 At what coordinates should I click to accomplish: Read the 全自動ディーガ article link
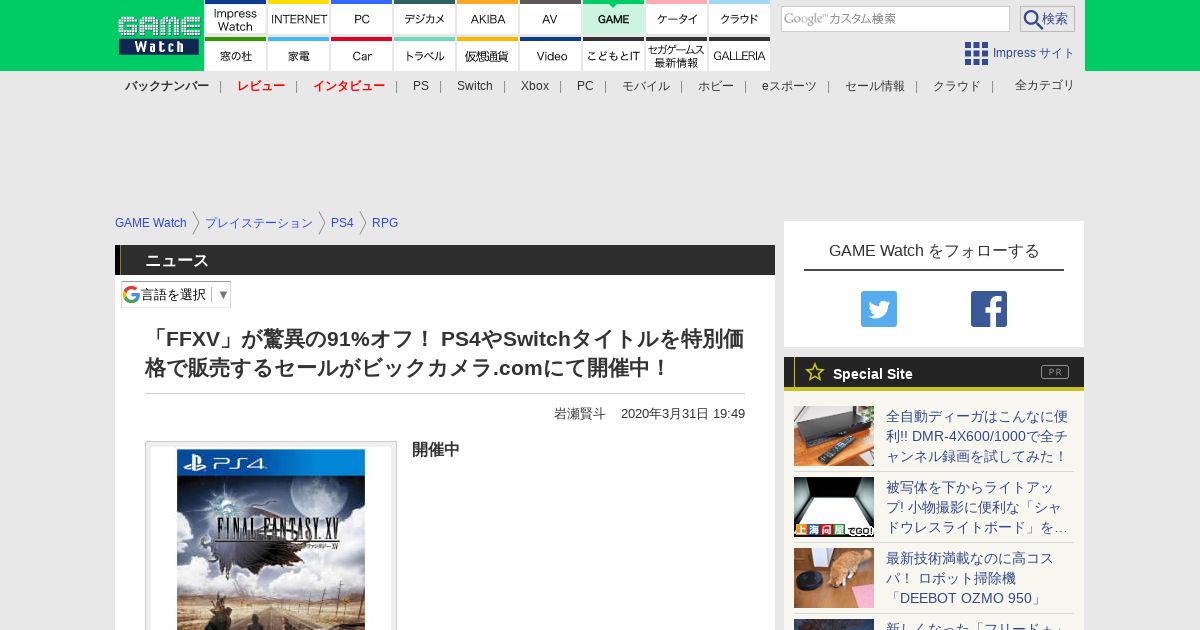(977, 436)
